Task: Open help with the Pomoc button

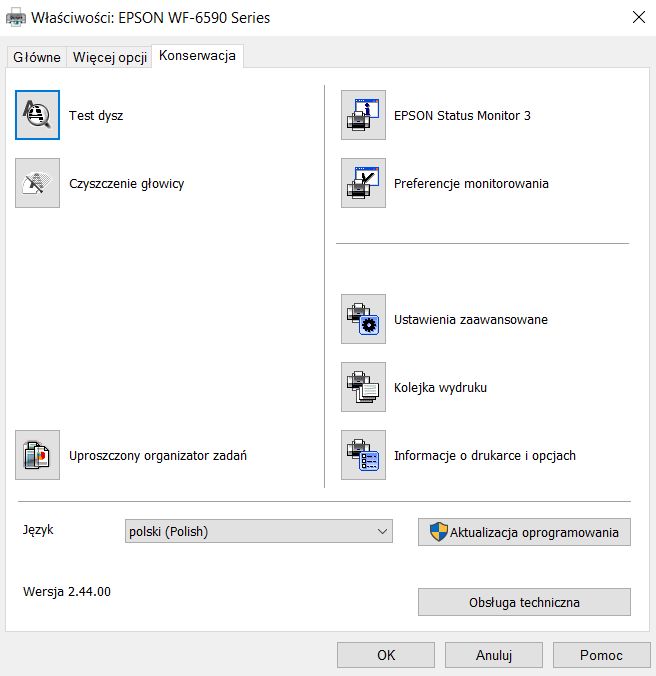Action: [601, 655]
